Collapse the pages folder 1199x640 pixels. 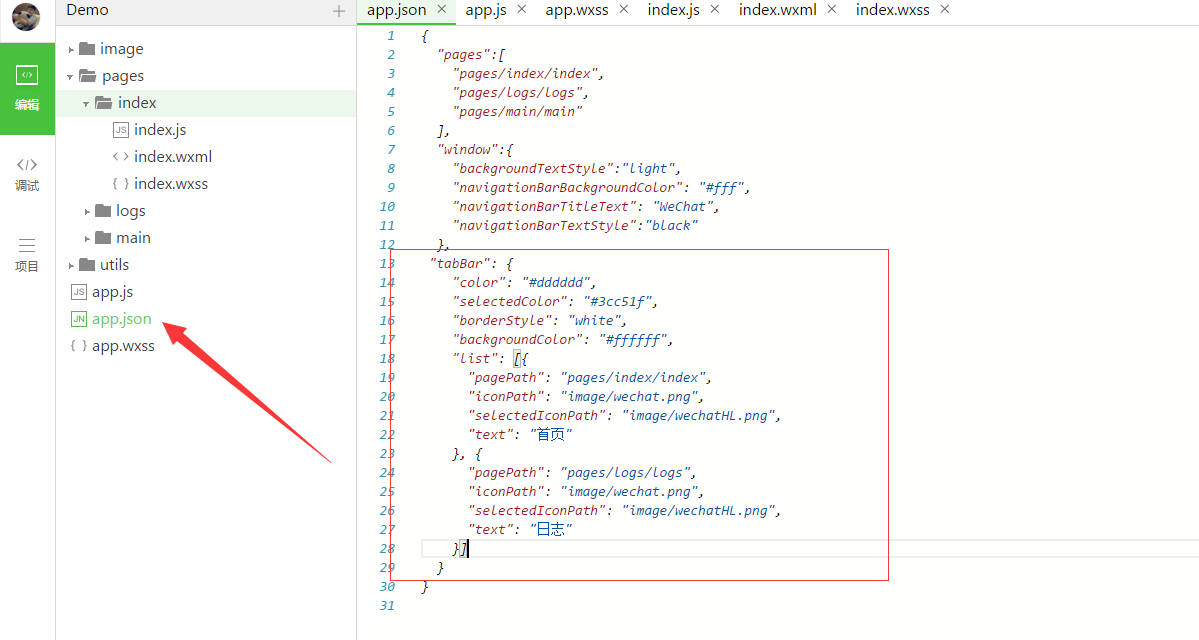click(72, 76)
